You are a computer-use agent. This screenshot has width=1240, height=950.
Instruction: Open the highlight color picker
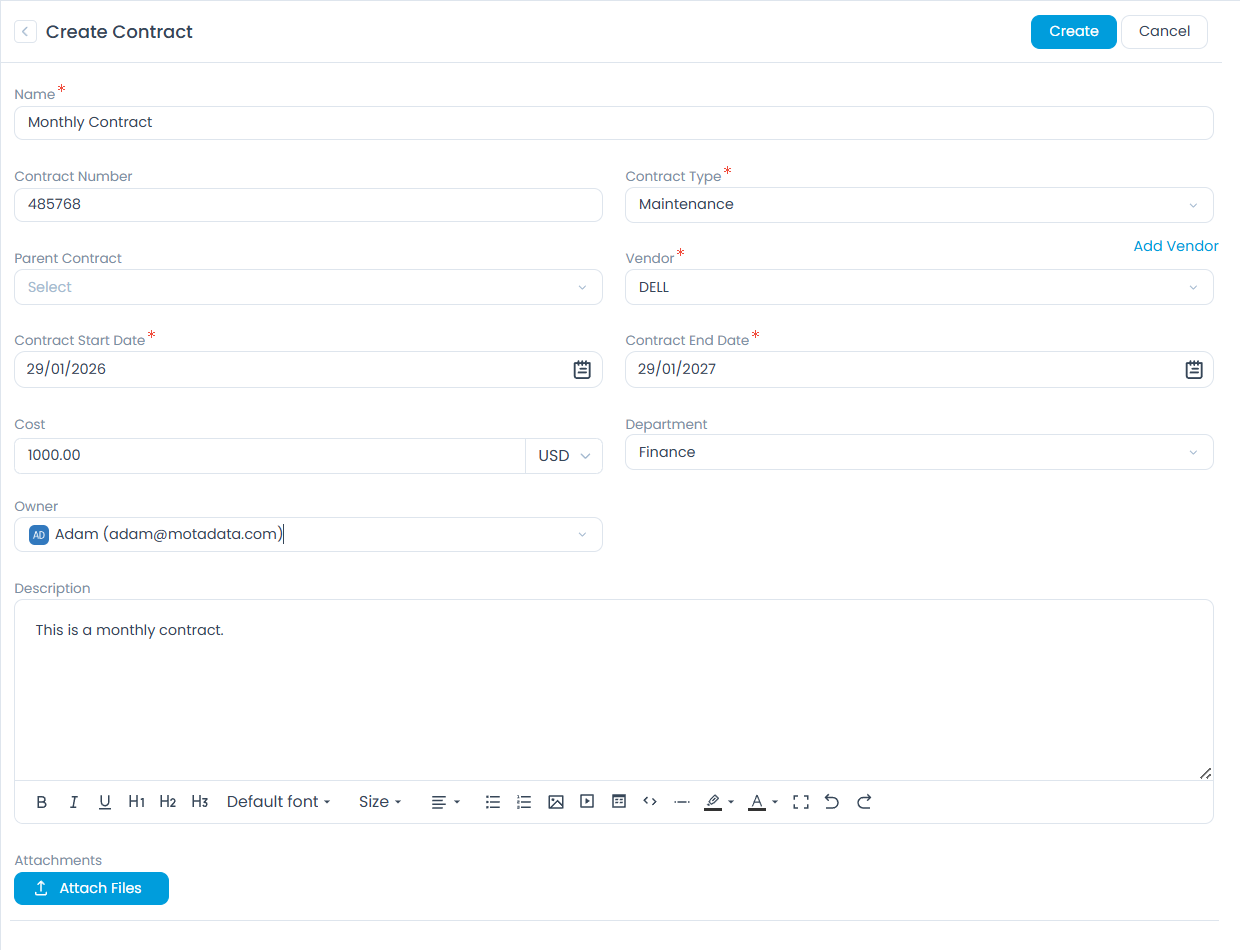[x=717, y=801]
